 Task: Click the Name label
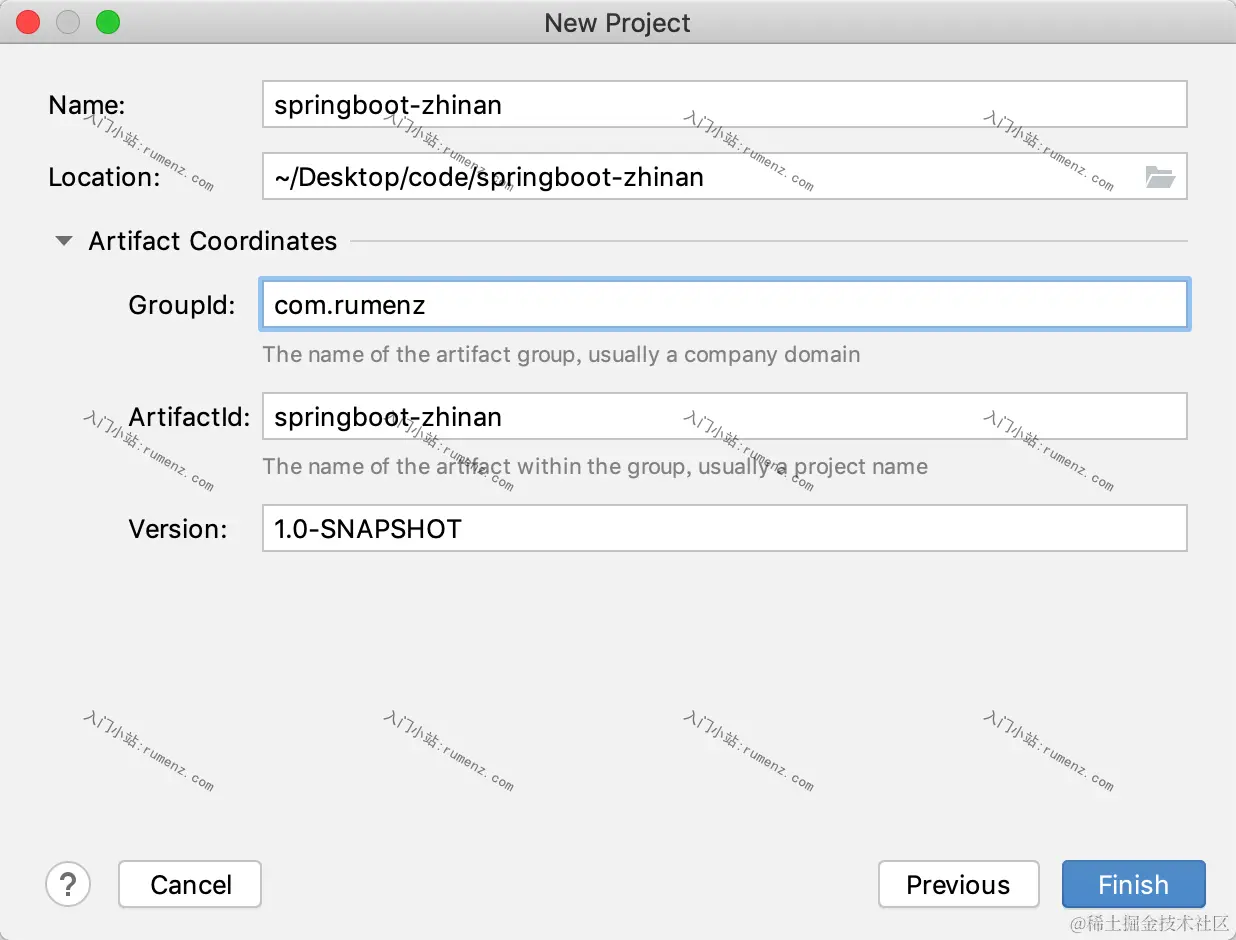pos(87,105)
